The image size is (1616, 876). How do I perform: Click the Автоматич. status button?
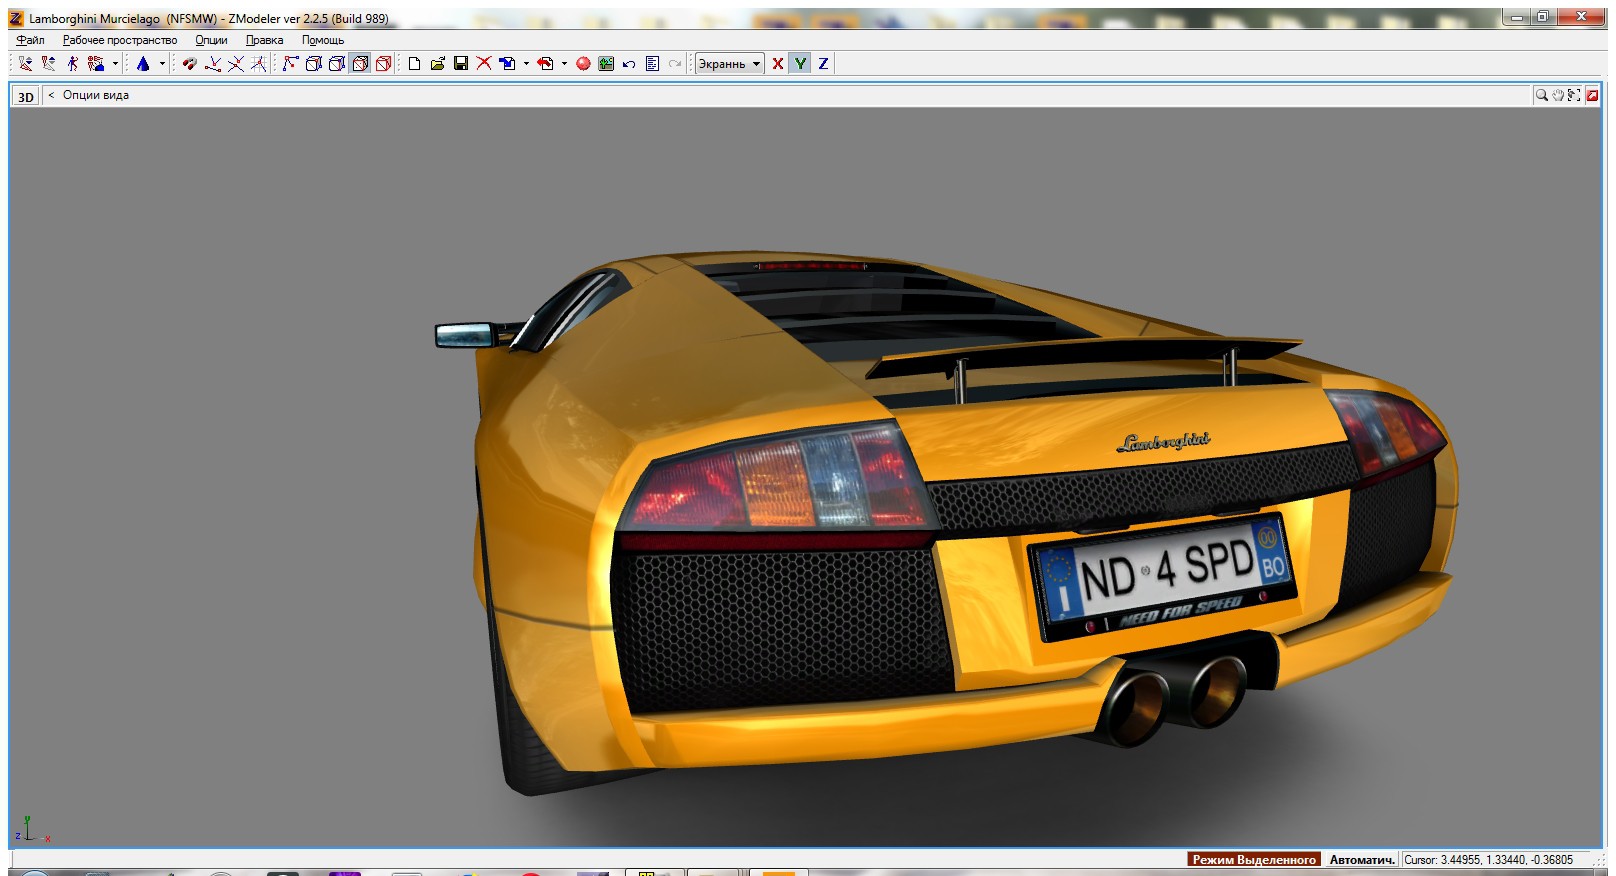tap(1362, 859)
